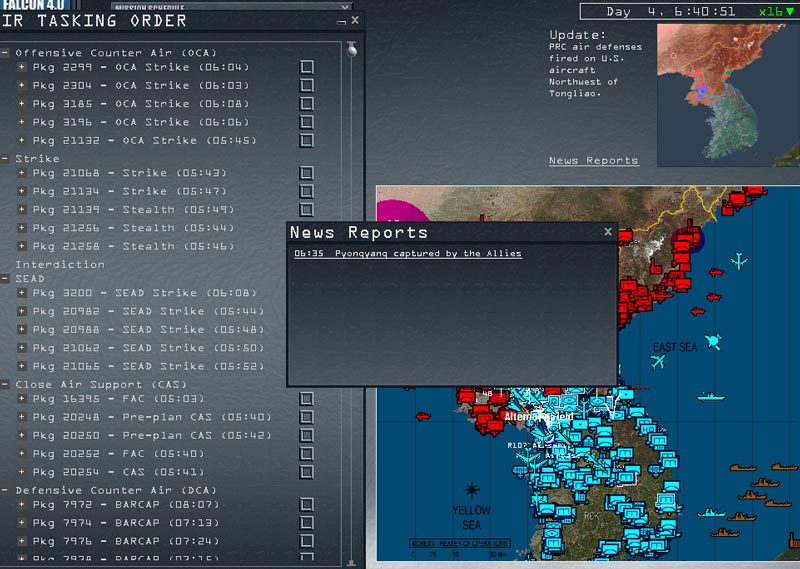Select Pkg 21258 Stealth row

coord(133,246)
